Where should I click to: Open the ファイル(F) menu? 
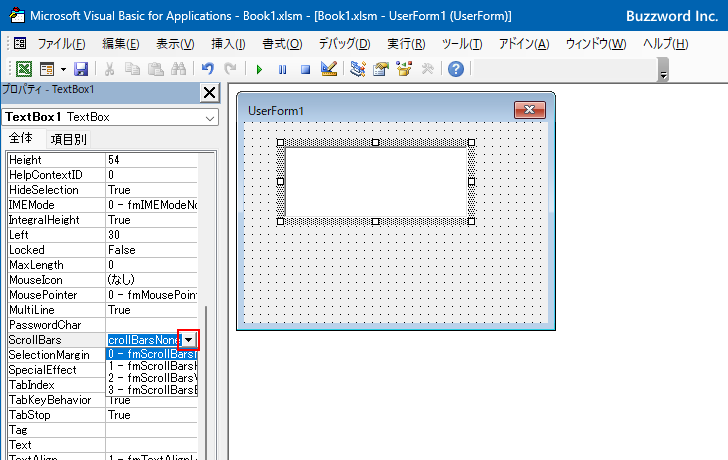[x=61, y=44]
